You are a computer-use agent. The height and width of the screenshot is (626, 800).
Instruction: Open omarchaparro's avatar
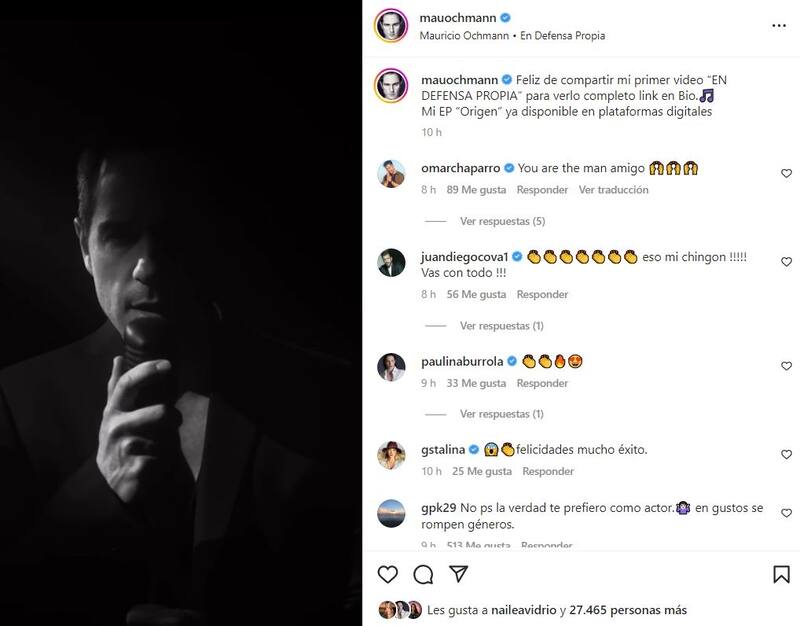(x=390, y=174)
